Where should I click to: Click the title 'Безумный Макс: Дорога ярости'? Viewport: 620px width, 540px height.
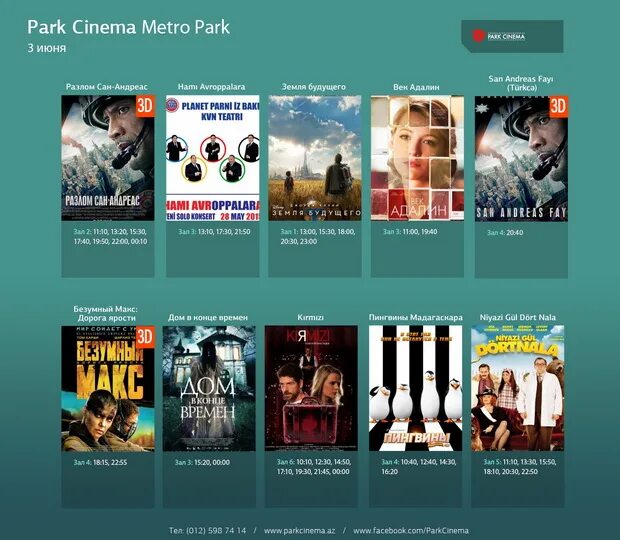coord(106,313)
